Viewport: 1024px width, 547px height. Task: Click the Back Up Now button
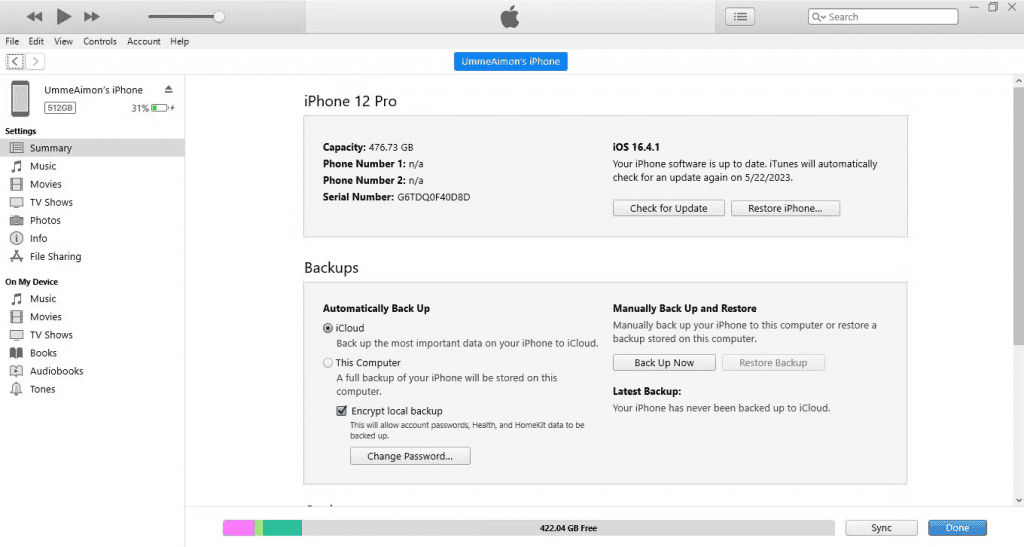[x=664, y=362]
